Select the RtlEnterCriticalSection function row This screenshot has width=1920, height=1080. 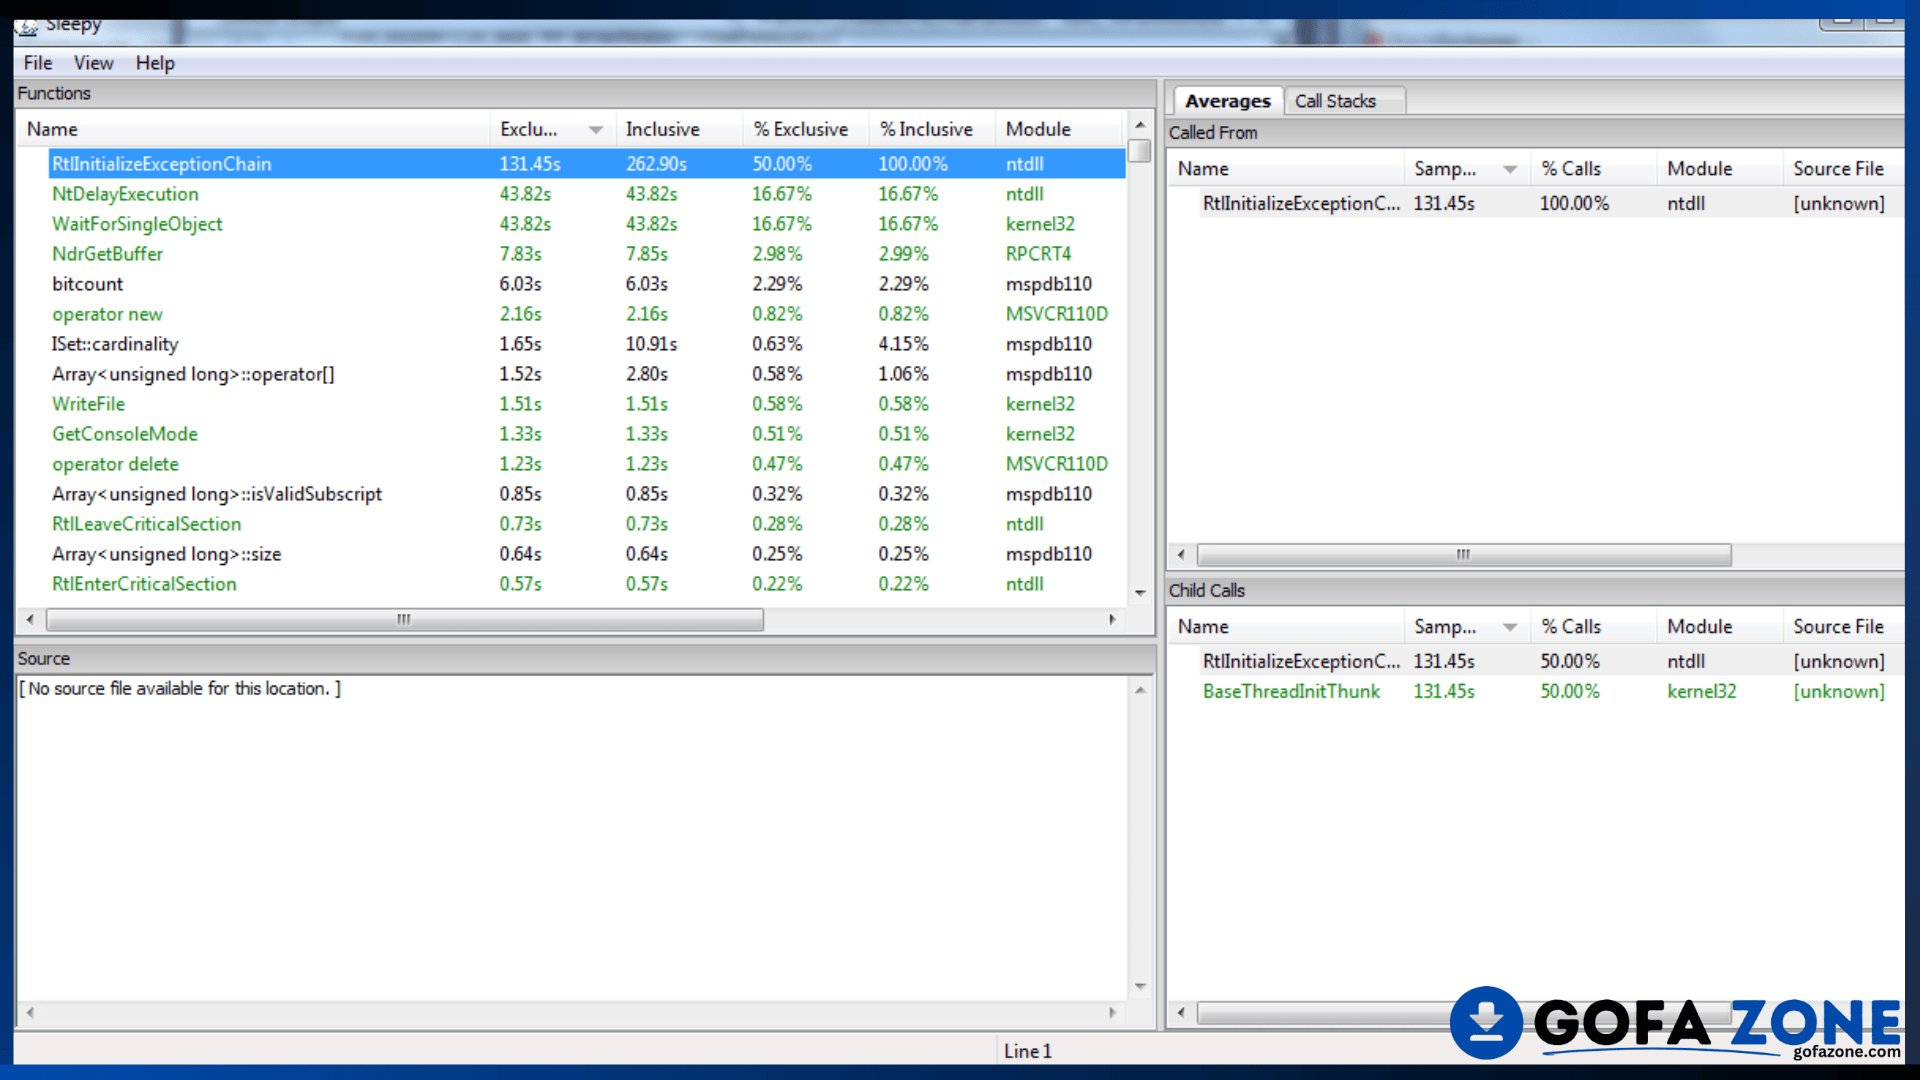click(586, 584)
